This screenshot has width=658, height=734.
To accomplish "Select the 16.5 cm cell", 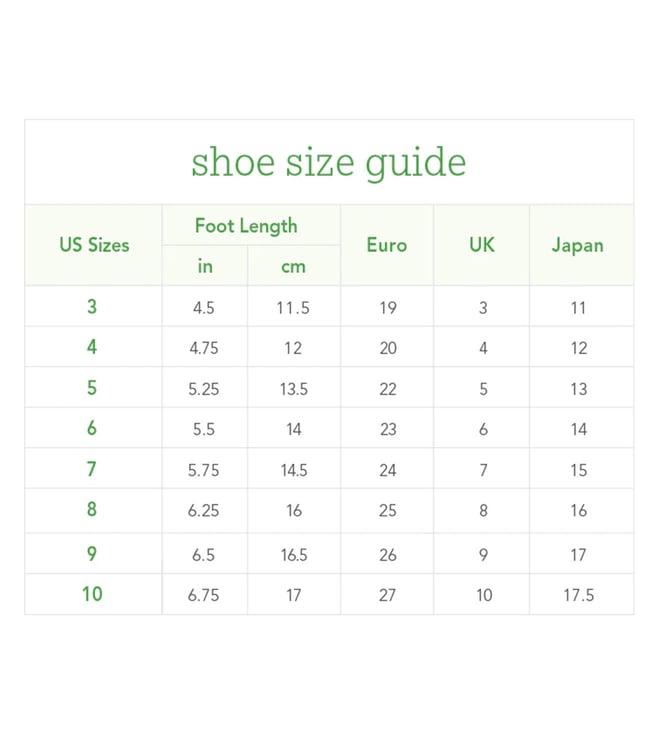I will click(294, 555).
